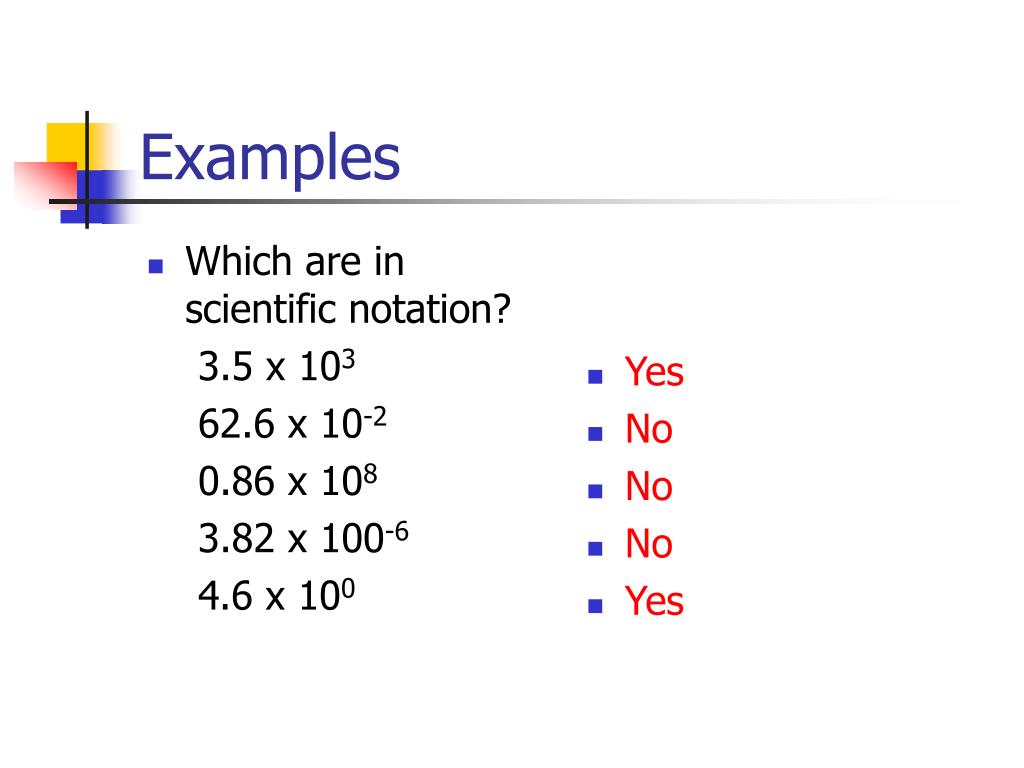
Task: Select the expression 3.82 x 100⁻⁶
Action: coord(303,538)
